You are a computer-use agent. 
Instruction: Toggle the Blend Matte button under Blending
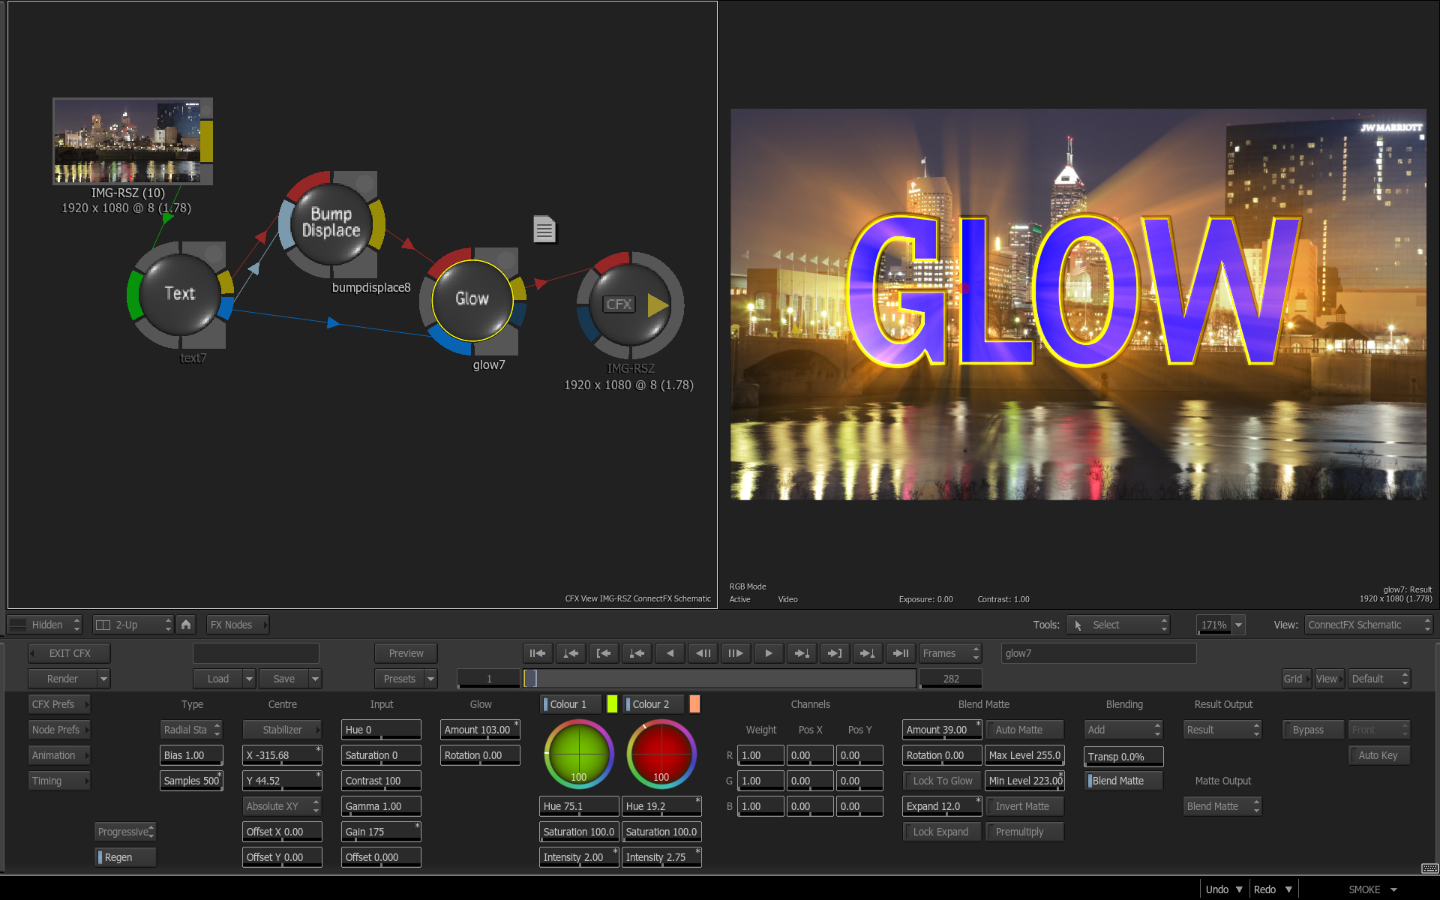click(x=1123, y=781)
